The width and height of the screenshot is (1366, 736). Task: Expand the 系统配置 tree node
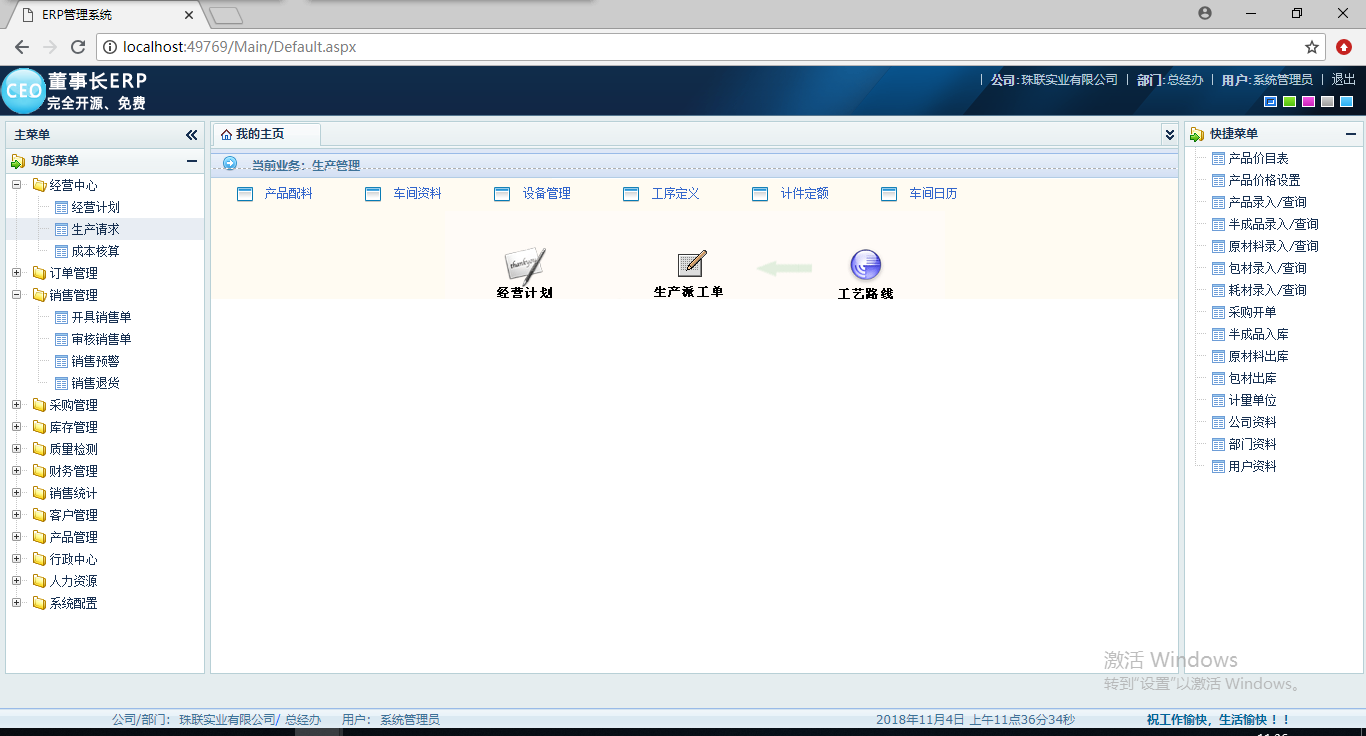16,603
